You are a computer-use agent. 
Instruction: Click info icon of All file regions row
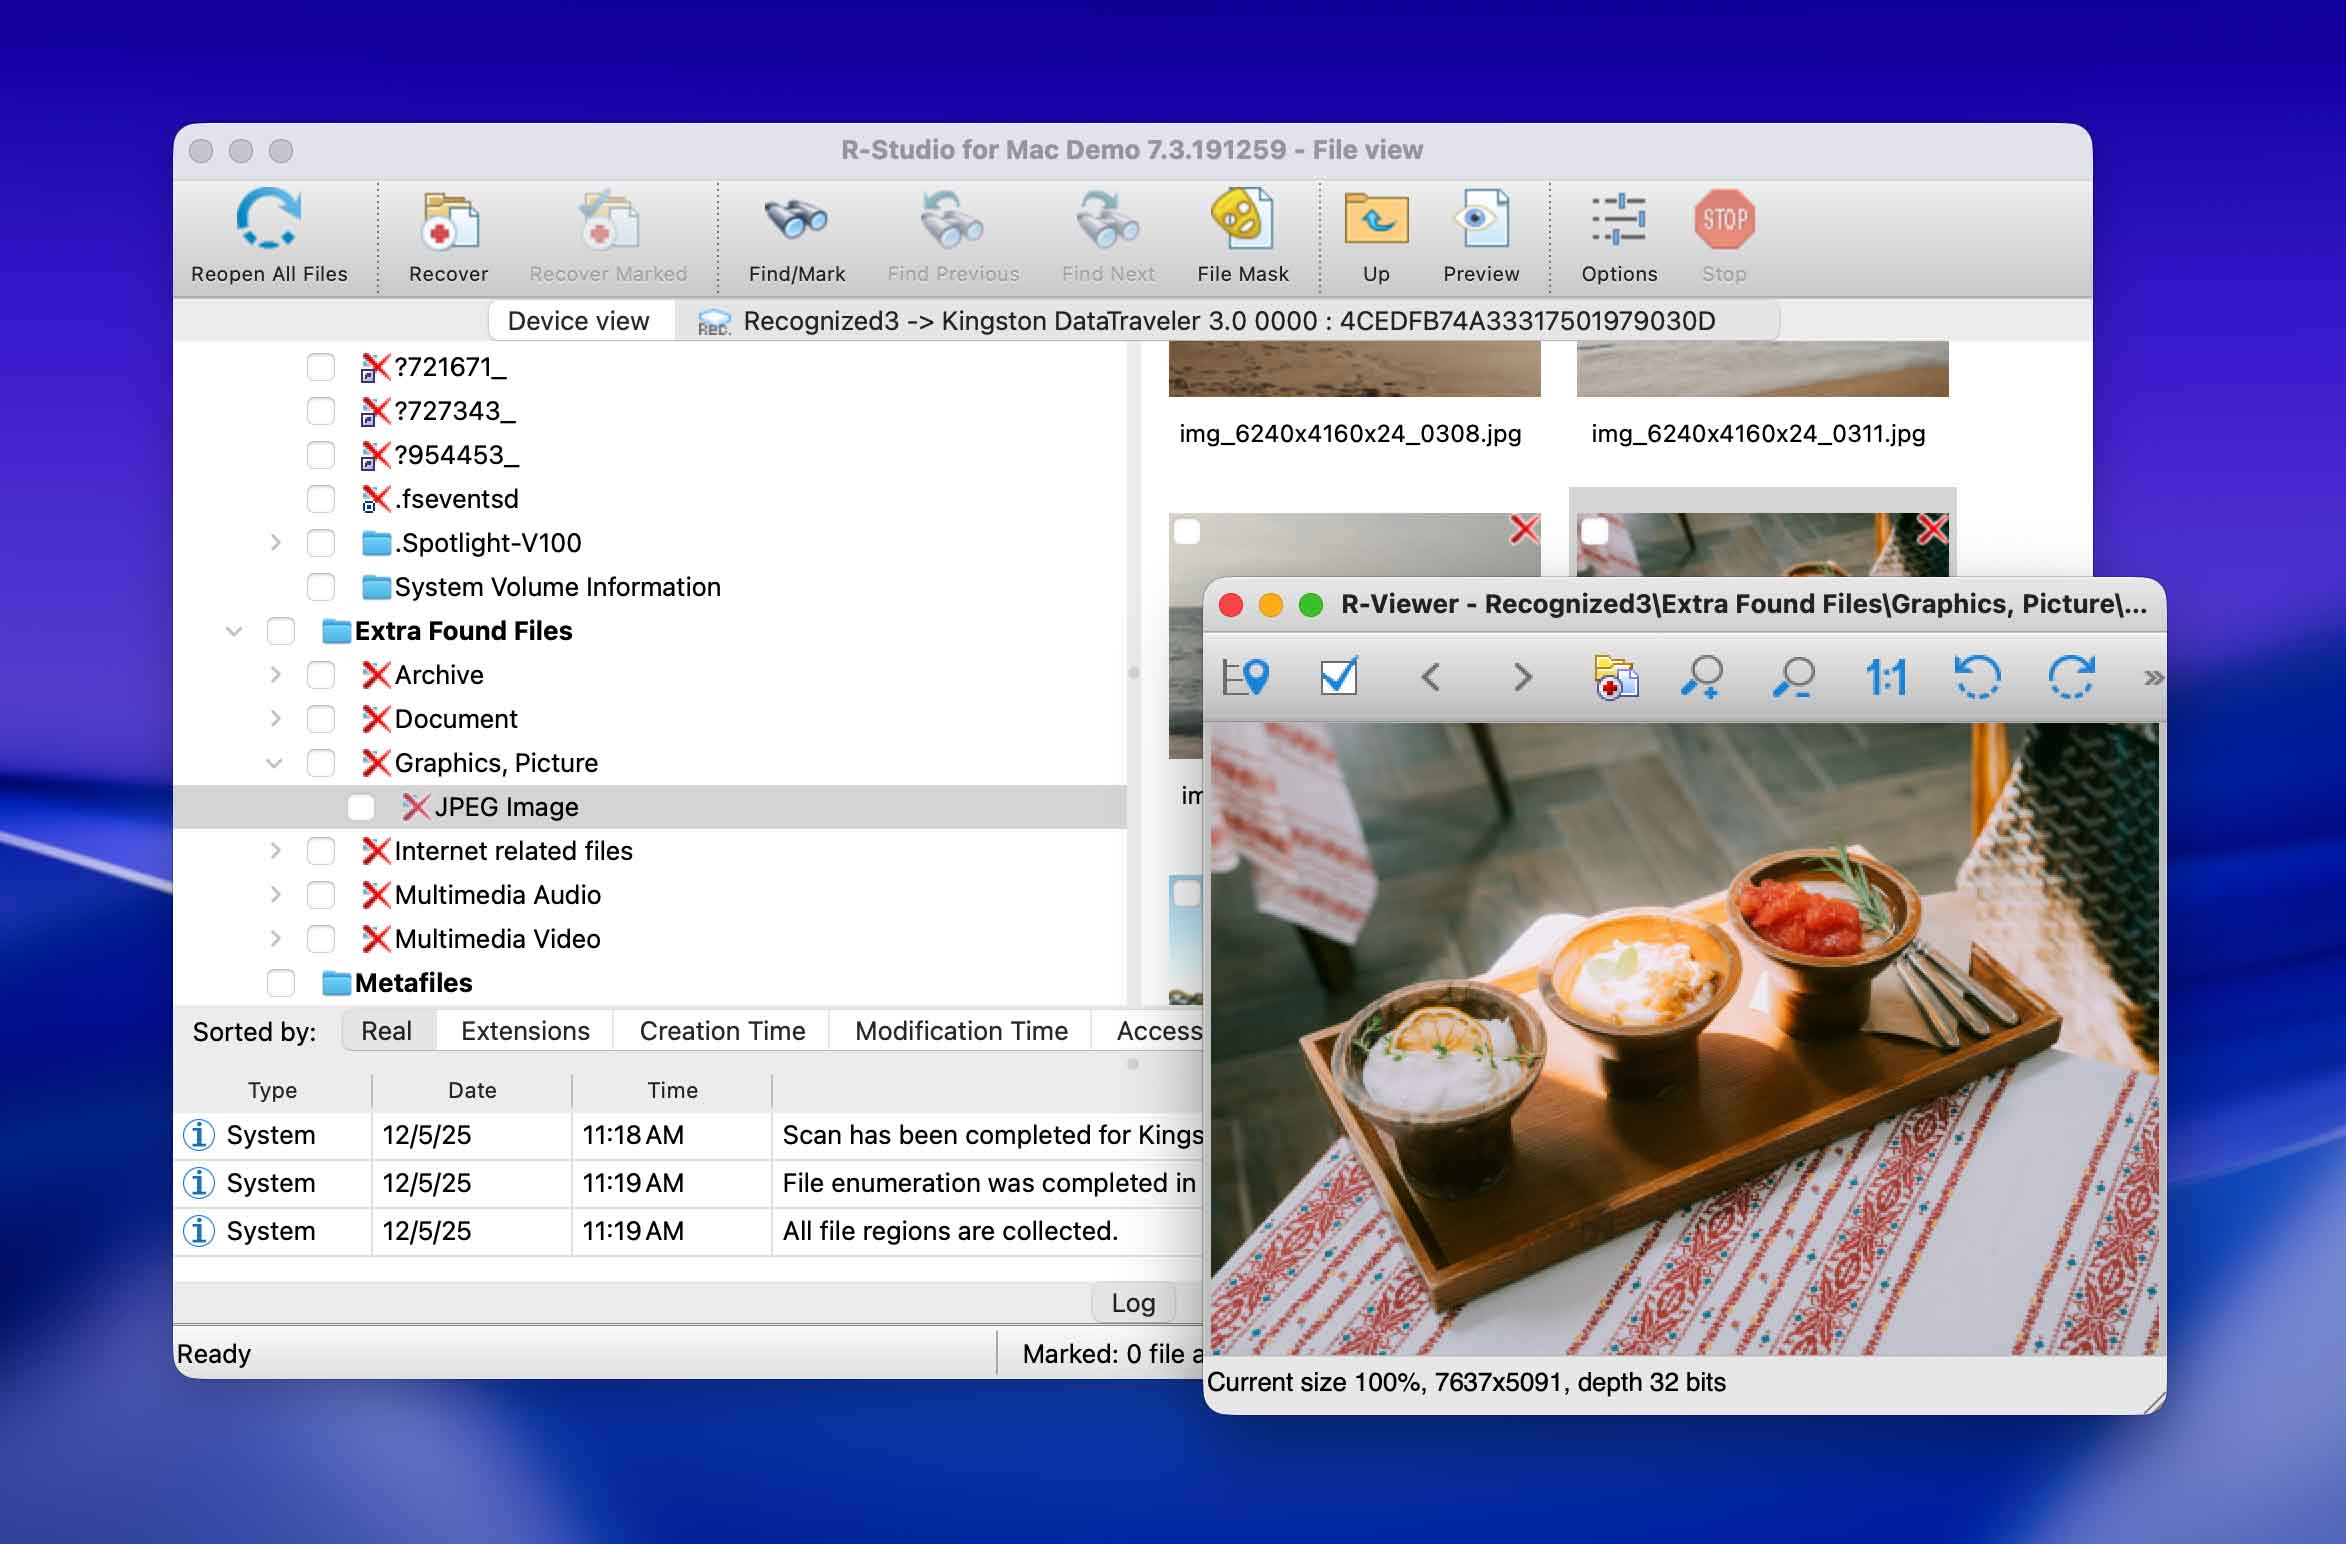pyautogui.click(x=198, y=1231)
